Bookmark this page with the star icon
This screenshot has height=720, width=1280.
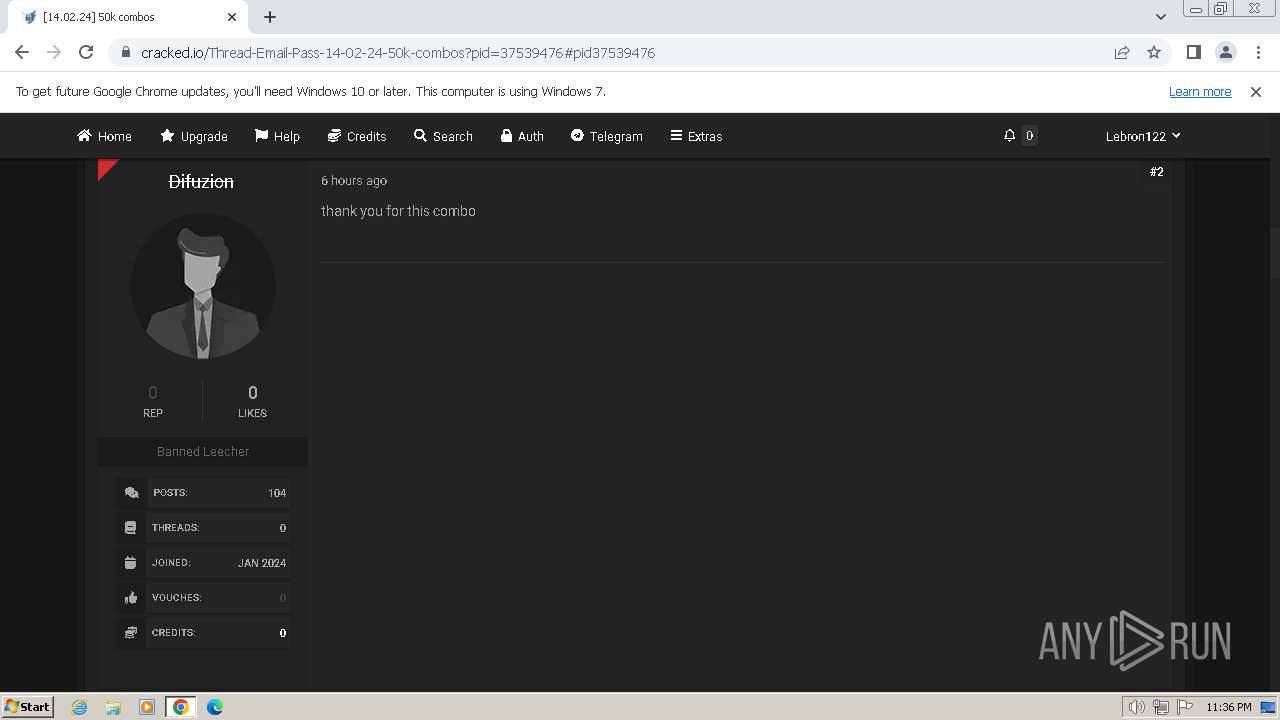[1154, 52]
